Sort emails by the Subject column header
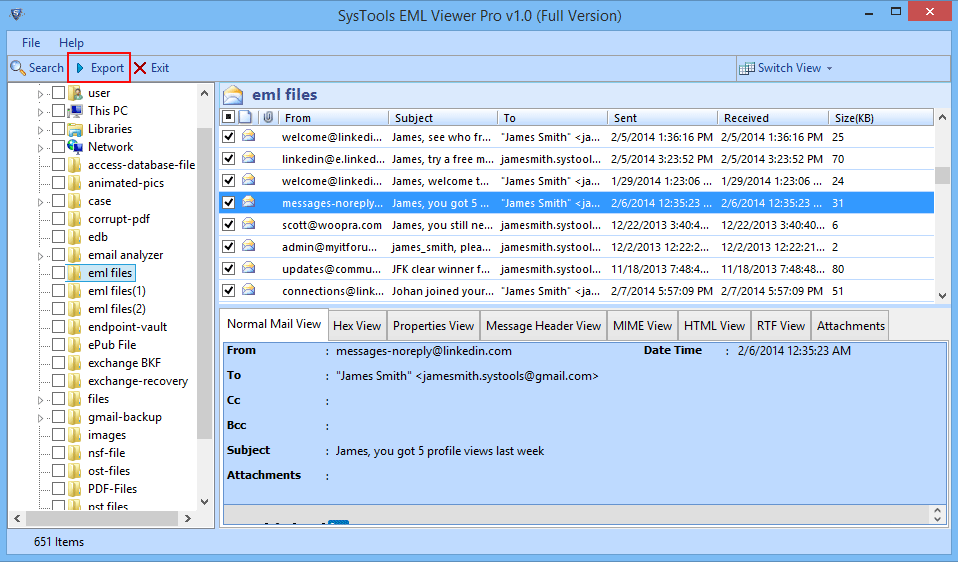Screen dimensions: 958x562 tap(443, 118)
